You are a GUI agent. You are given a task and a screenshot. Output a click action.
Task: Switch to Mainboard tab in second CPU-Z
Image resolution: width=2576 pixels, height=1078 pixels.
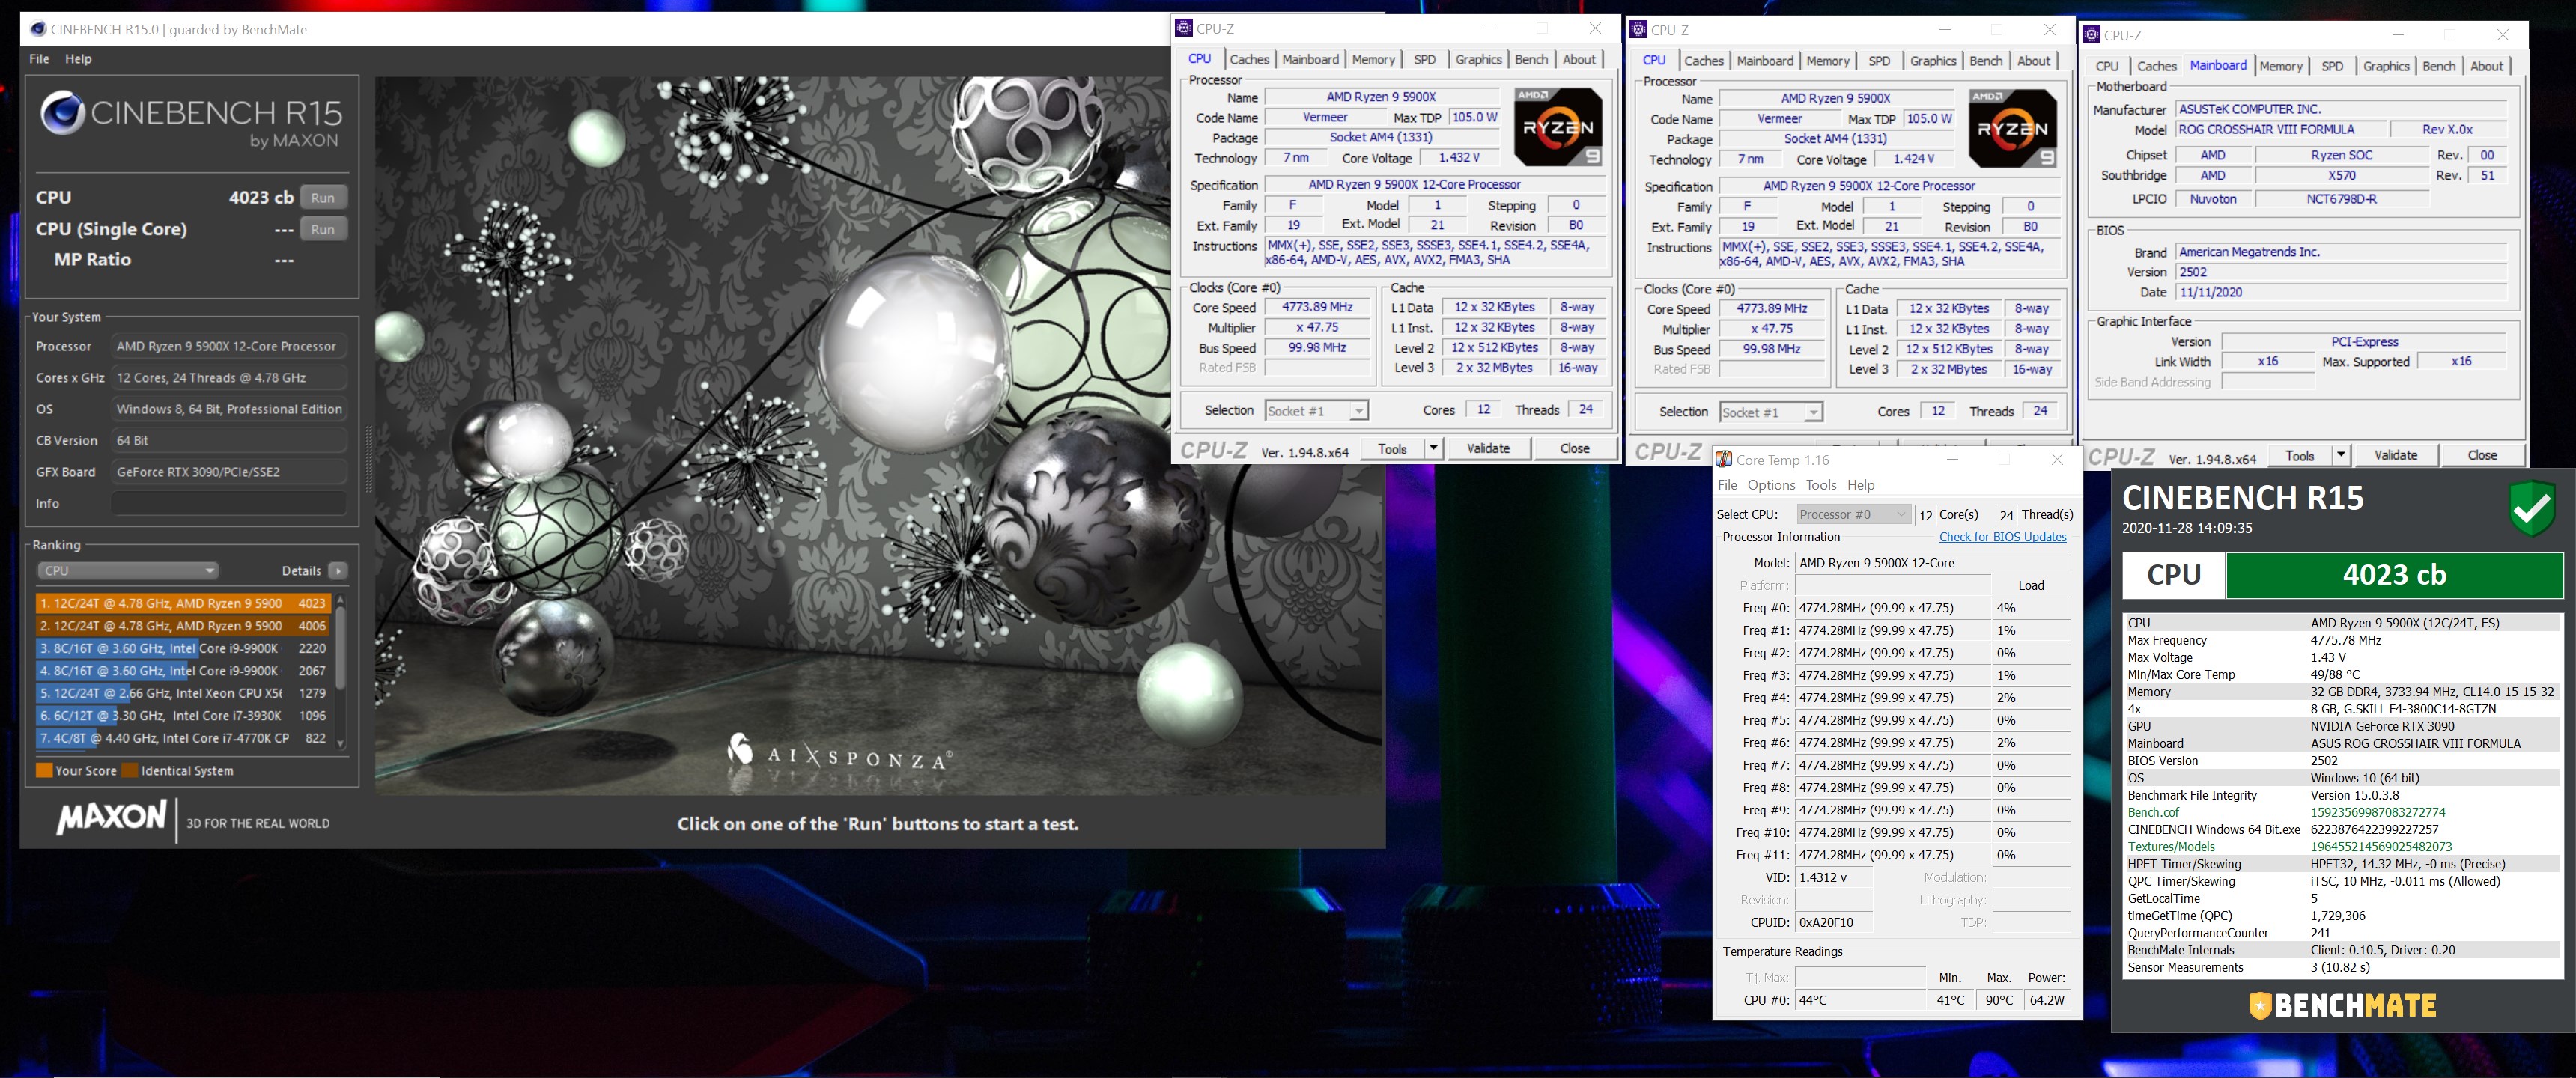(1765, 62)
